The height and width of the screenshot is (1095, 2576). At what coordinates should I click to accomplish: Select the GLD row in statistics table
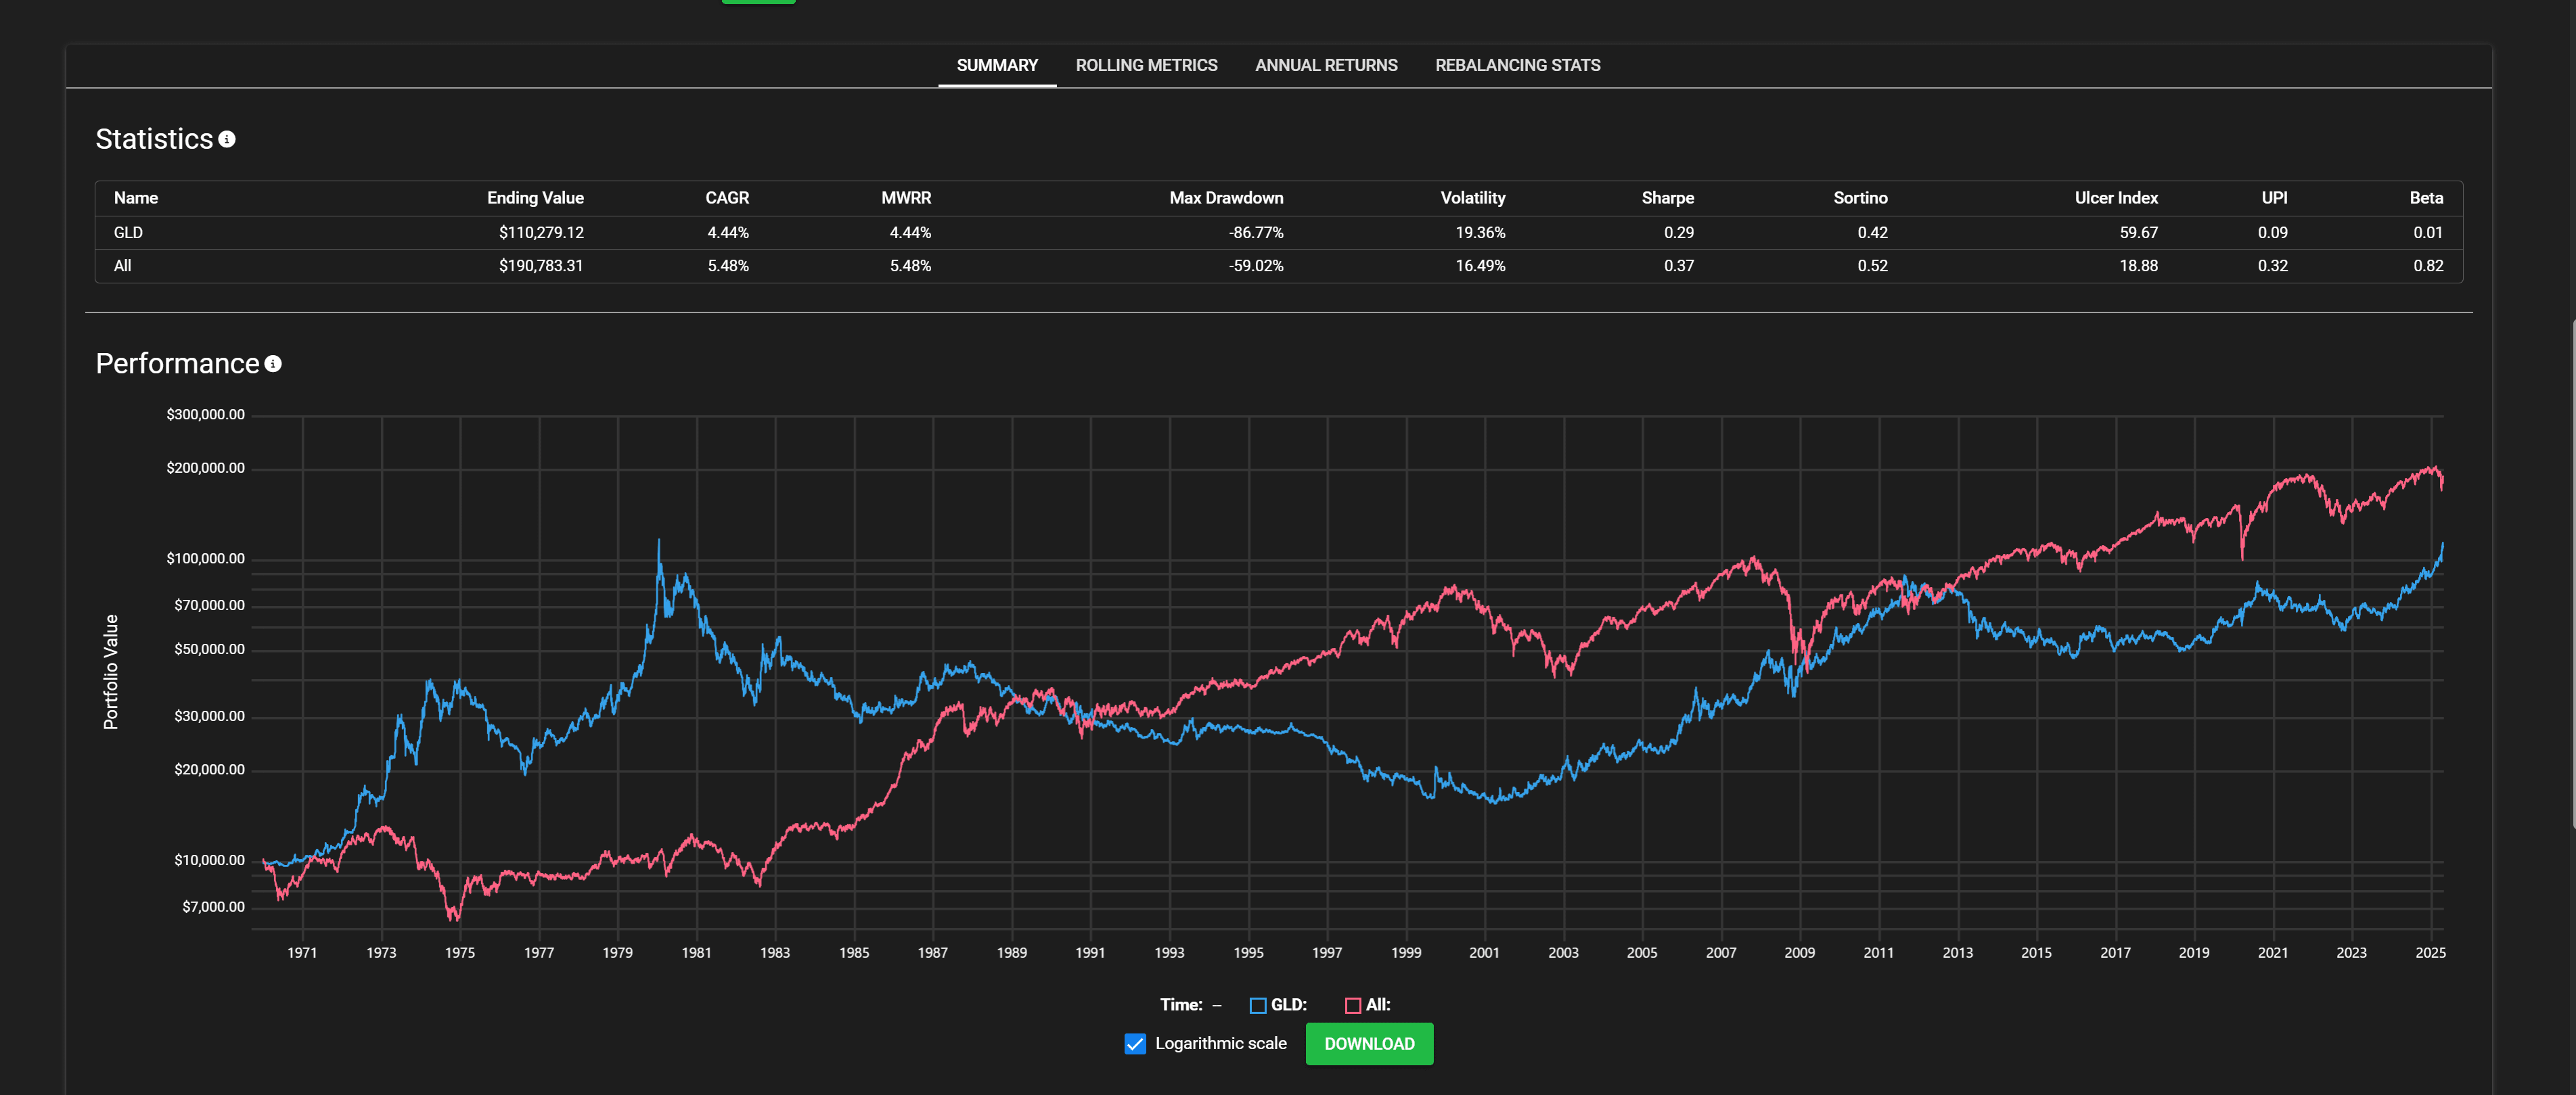(129, 232)
